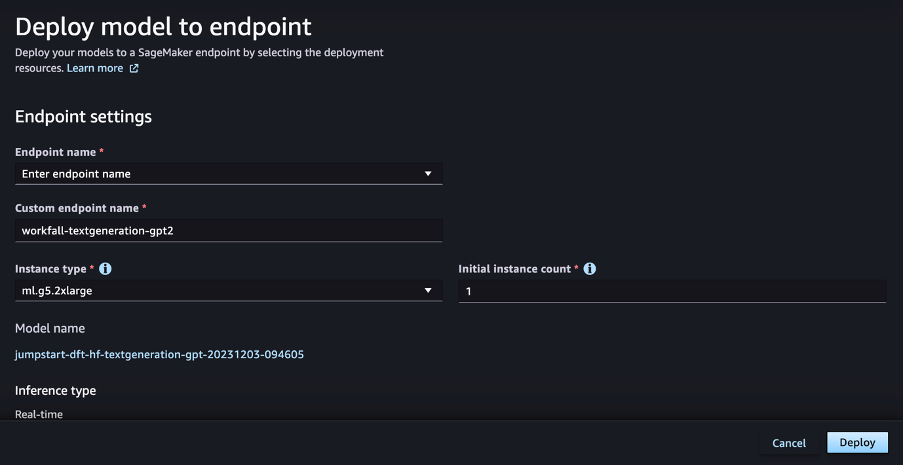
Task: Click the info icon beside Initial instance count
Action: (x=590, y=269)
